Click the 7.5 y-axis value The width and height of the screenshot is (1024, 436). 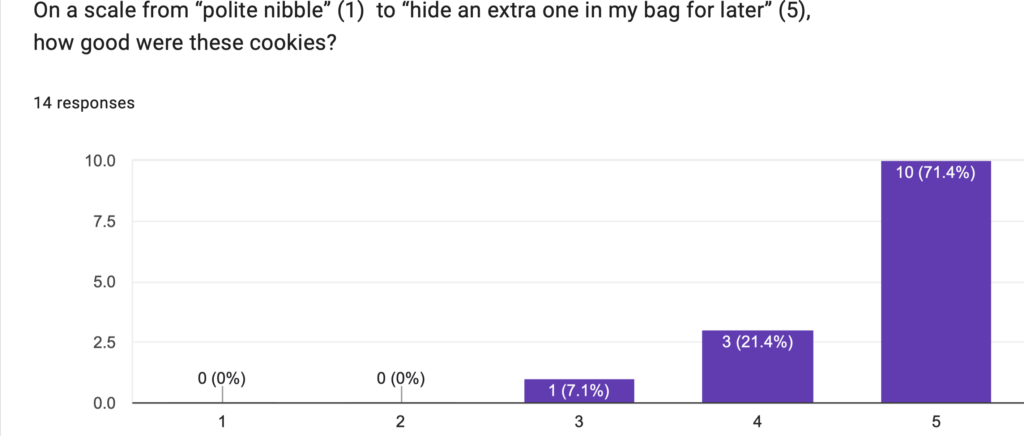click(102, 221)
